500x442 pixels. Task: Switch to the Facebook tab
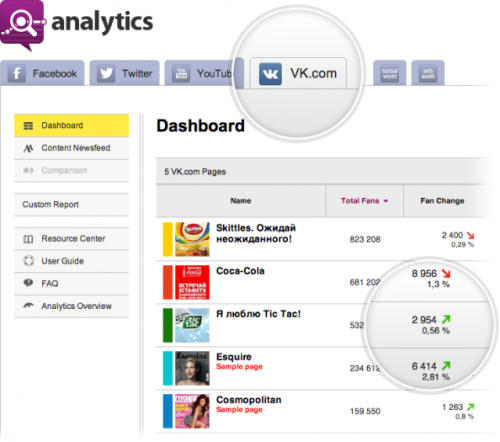click(x=42, y=73)
